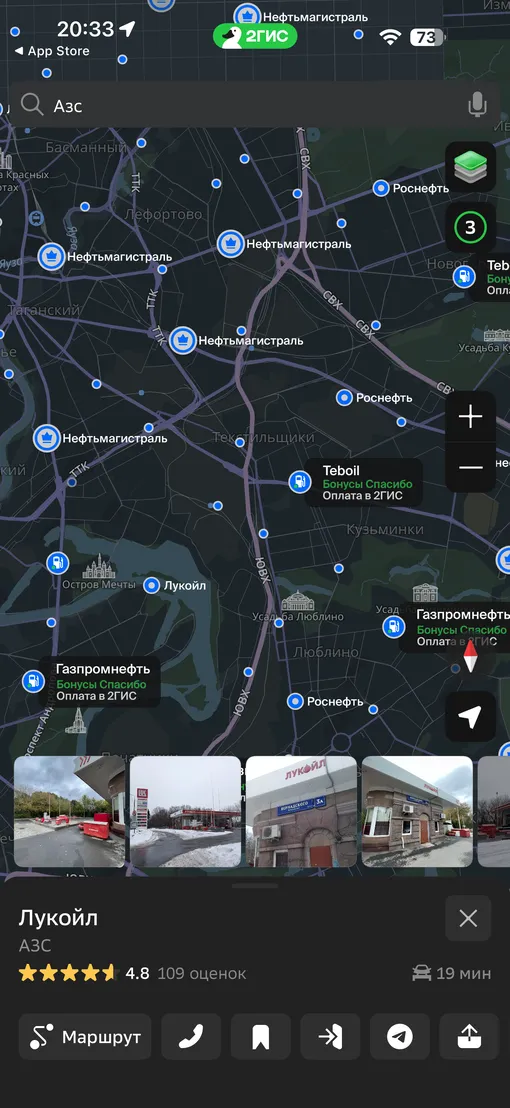
Task: Go back to App Store link
Action: pyautogui.click(x=52, y=51)
